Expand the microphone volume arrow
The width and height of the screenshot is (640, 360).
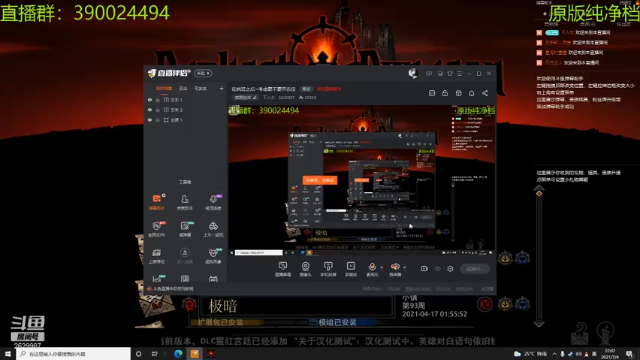click(382, 268)
